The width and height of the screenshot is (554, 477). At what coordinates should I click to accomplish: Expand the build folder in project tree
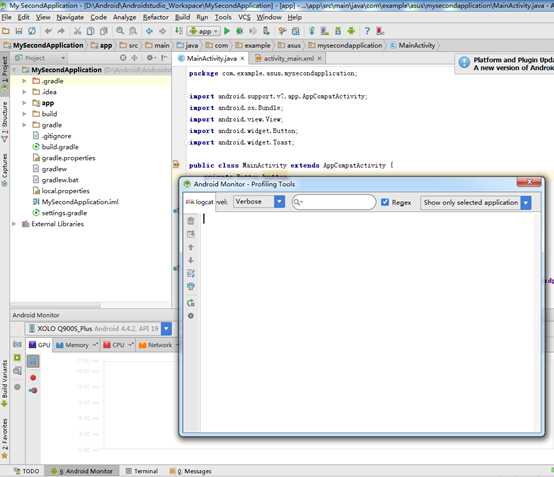click(x=24, y=114)
